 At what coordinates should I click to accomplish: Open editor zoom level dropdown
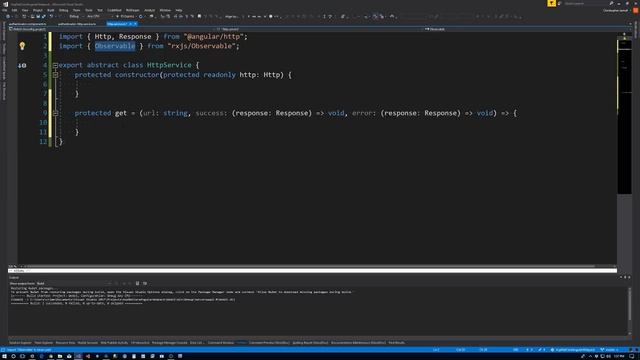coord(13,266)
